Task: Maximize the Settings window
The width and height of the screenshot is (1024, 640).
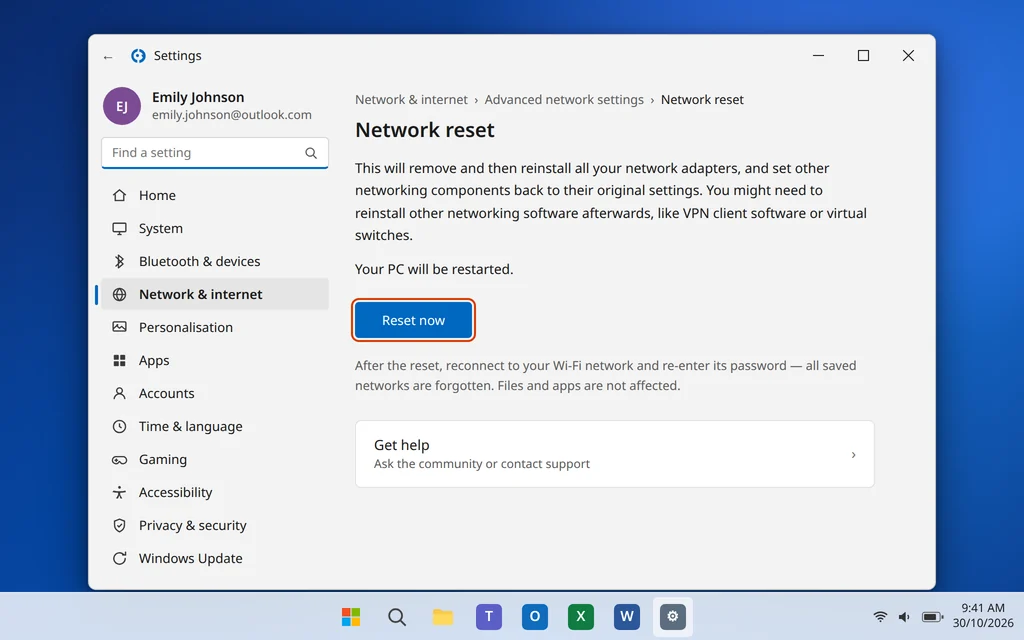Action: coord(863,56)
